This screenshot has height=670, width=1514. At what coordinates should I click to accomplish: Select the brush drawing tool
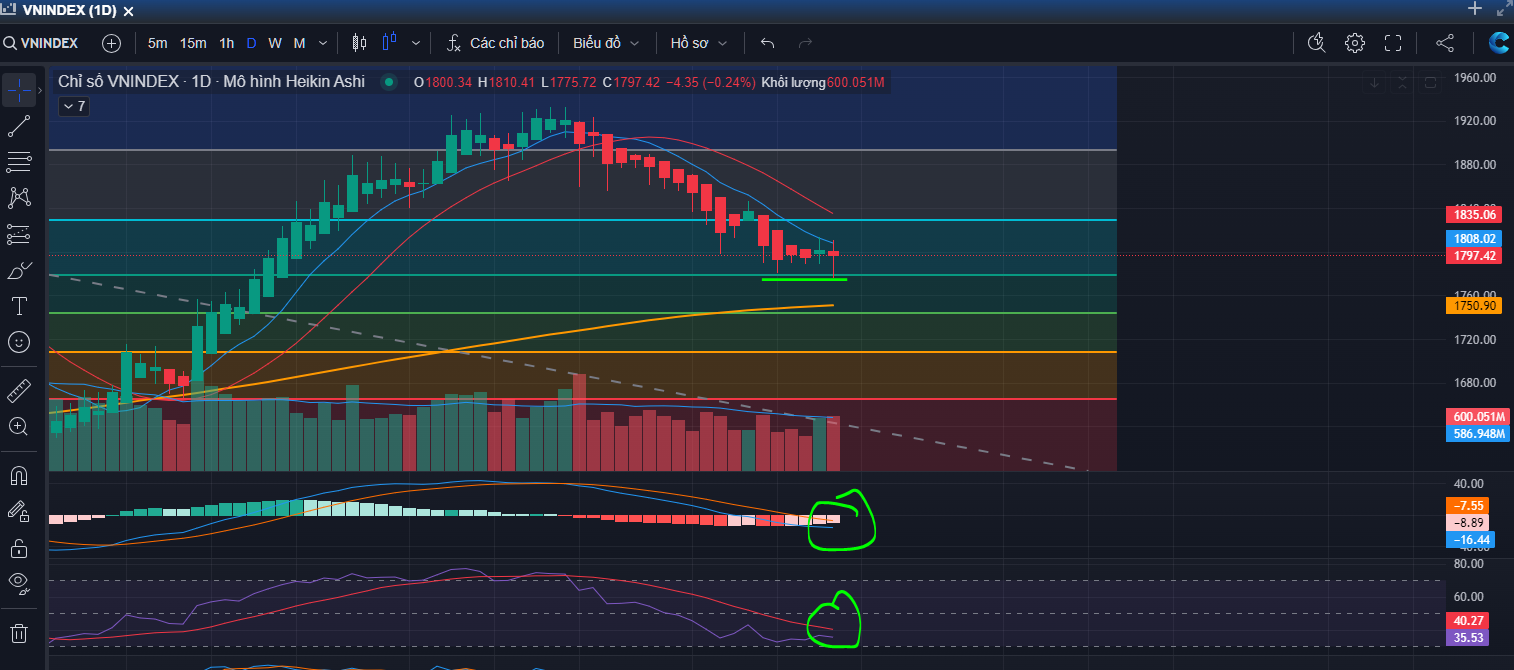18,270
